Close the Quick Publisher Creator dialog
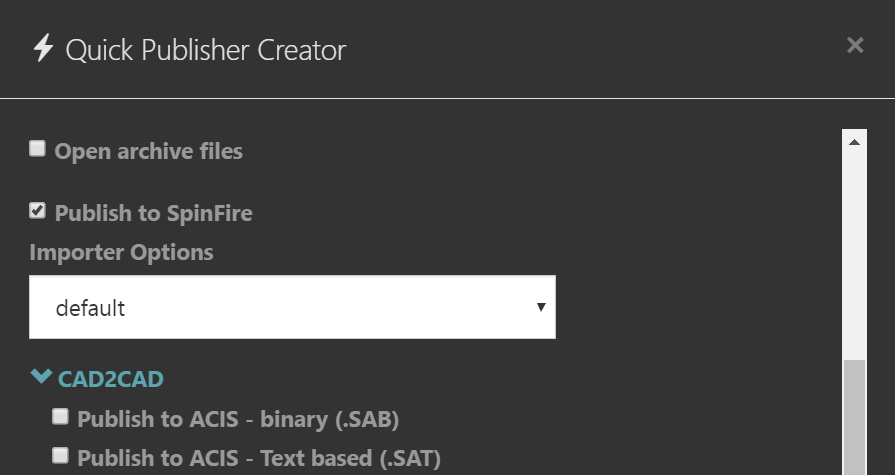895x475 pixels. 855,45
